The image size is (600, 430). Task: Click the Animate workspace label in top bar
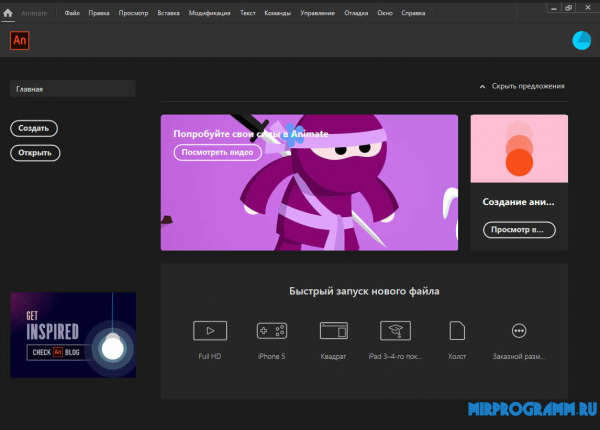click(x=34, y=13)
